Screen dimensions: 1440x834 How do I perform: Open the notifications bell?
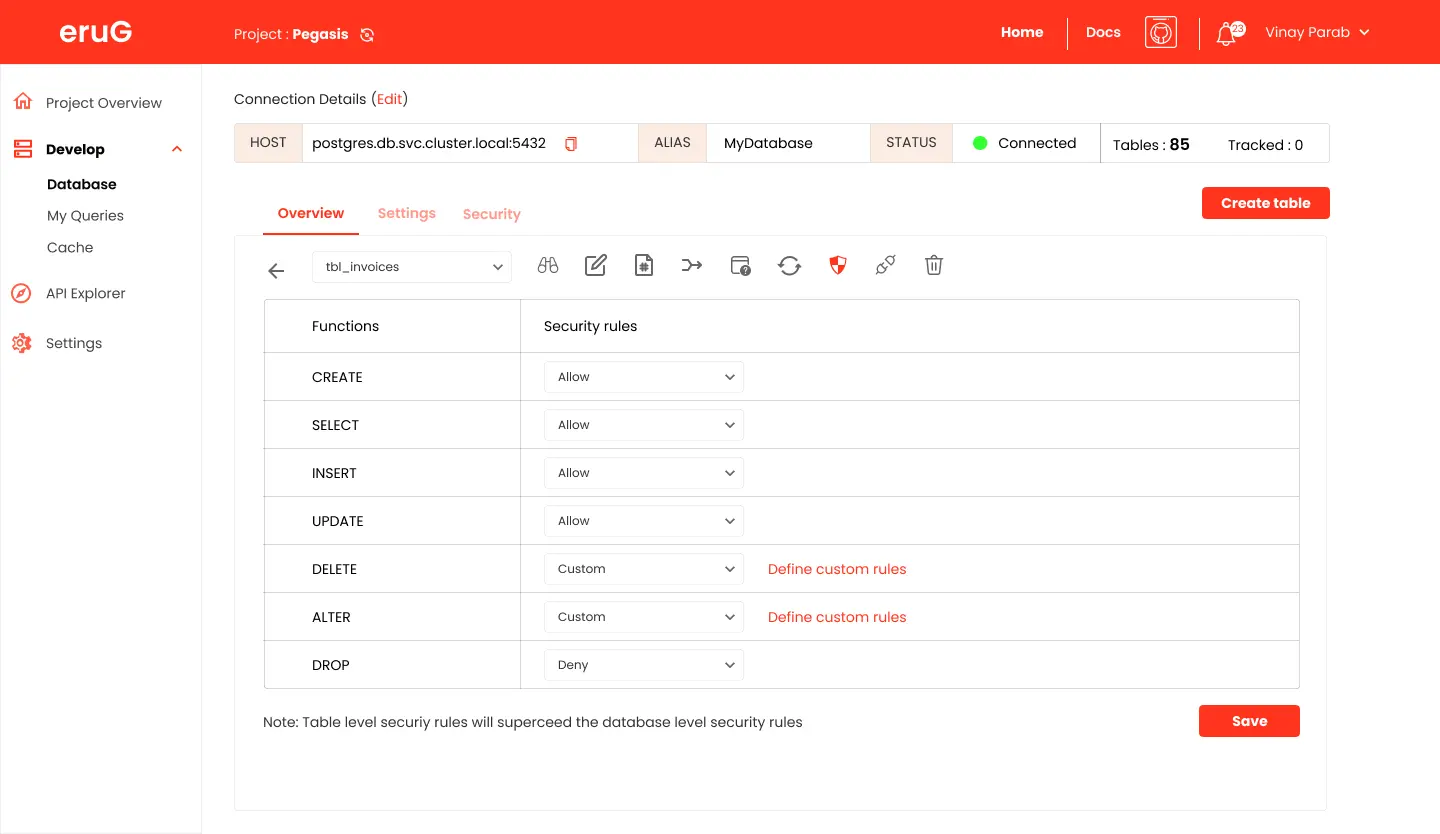click(1226, 34)
